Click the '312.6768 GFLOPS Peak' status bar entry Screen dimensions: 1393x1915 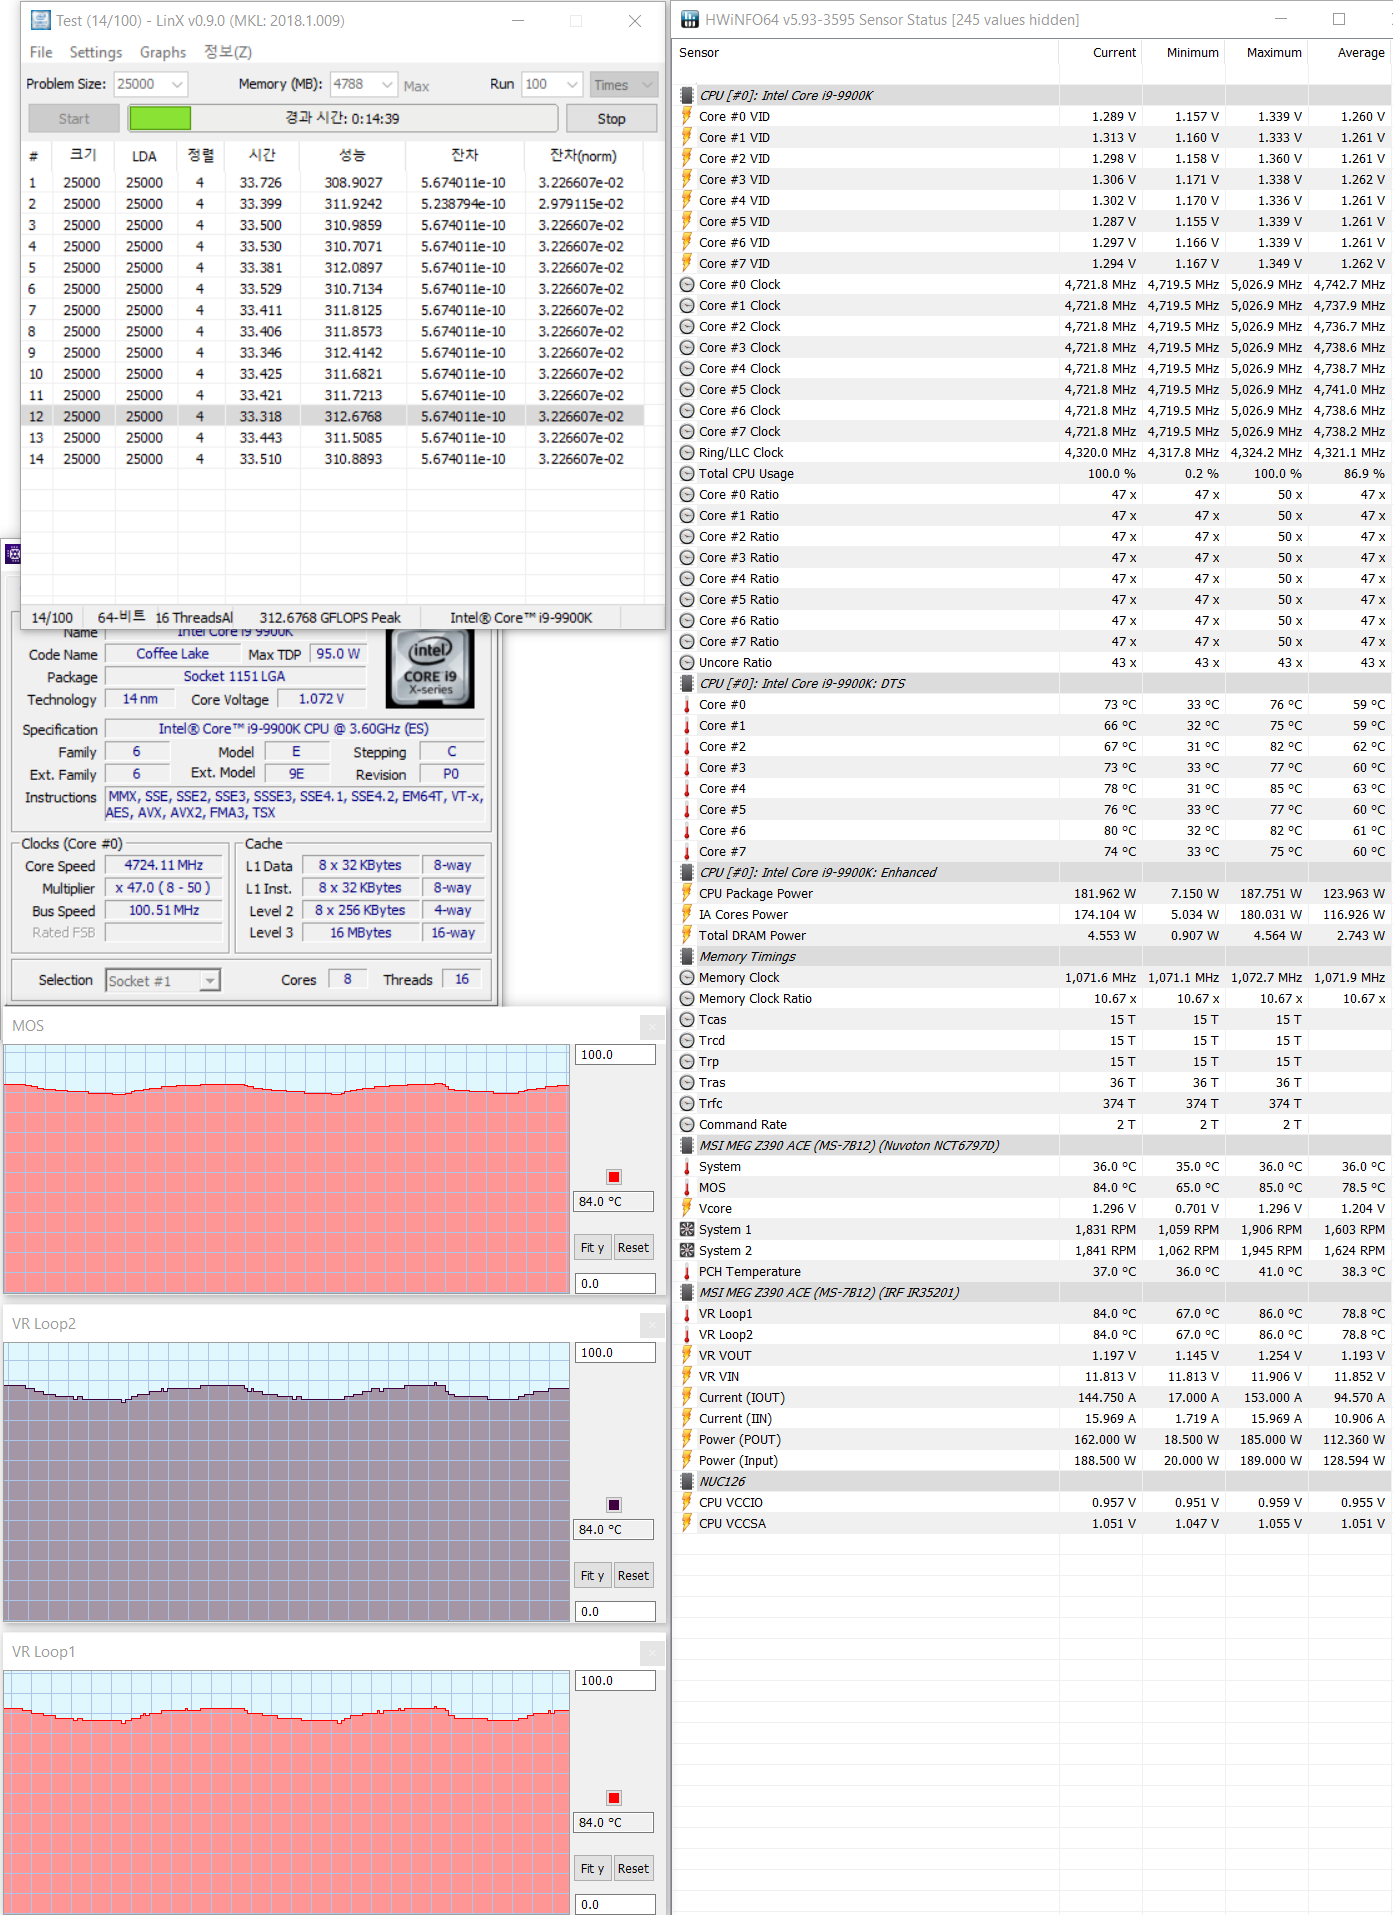pyautogui.click(x=330, y=618)
